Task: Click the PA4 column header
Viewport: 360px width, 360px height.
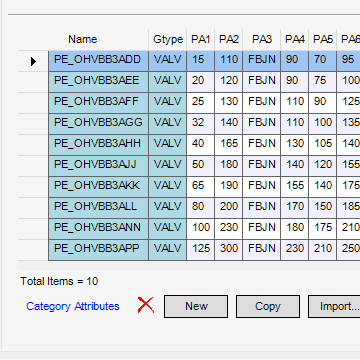Action: tap(295, 39)
